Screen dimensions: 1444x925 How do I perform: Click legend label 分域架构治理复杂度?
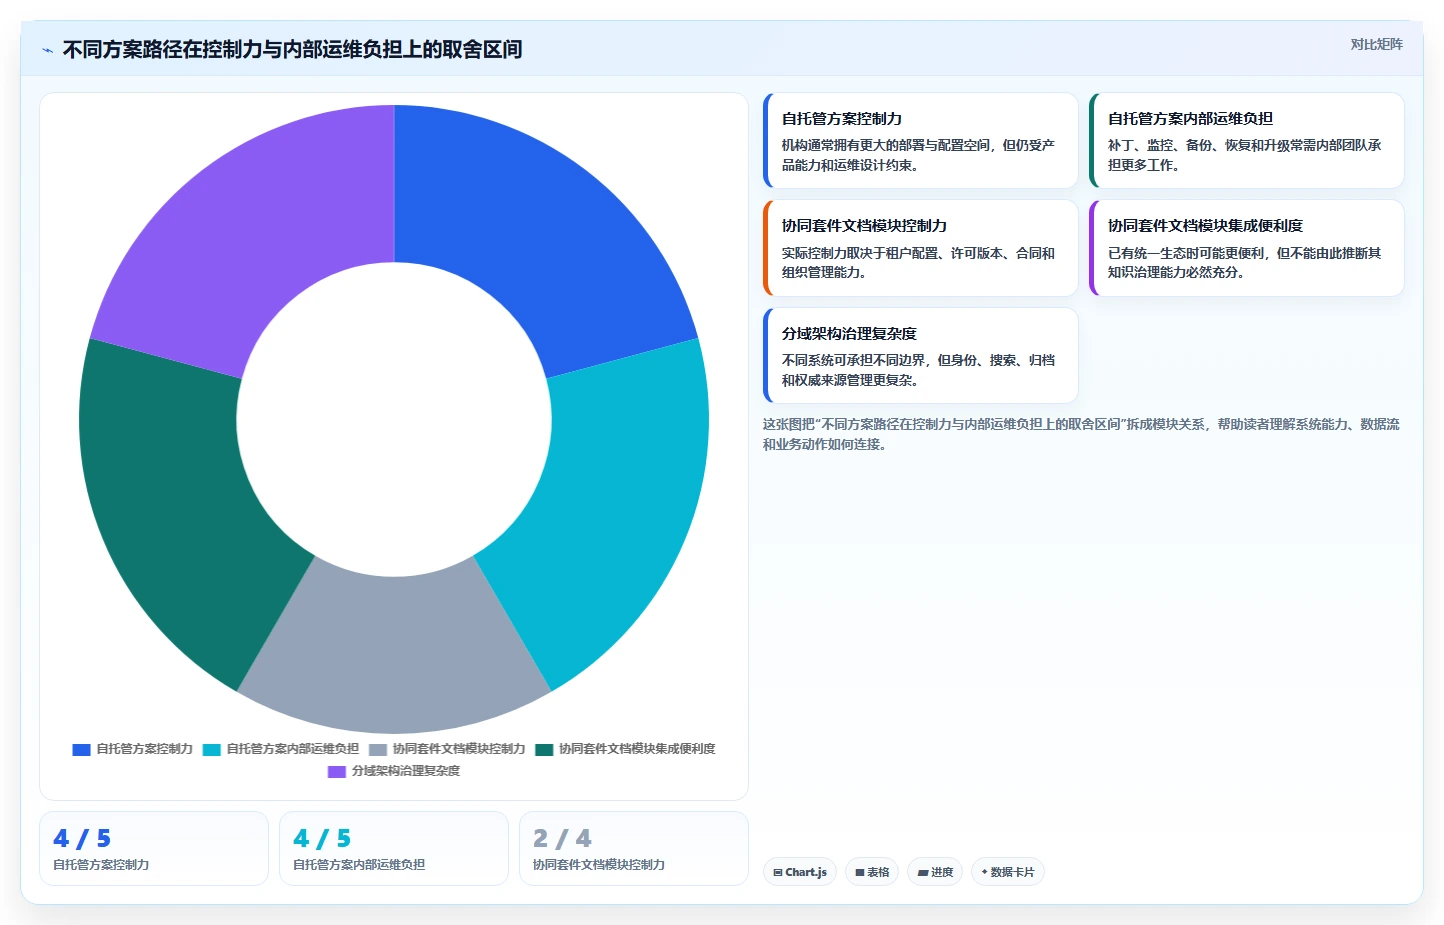click(406, 771)
